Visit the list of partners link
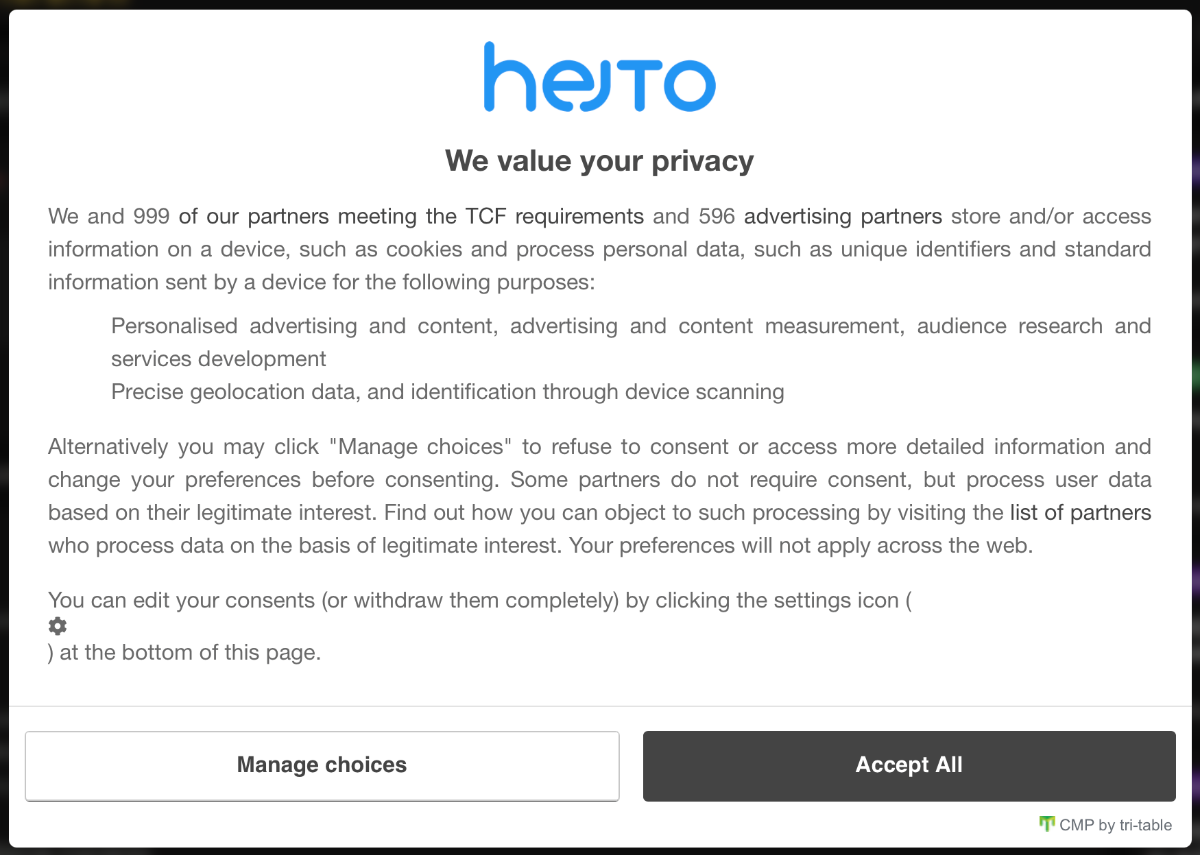1200x855 pixels. pos(1080,513)
